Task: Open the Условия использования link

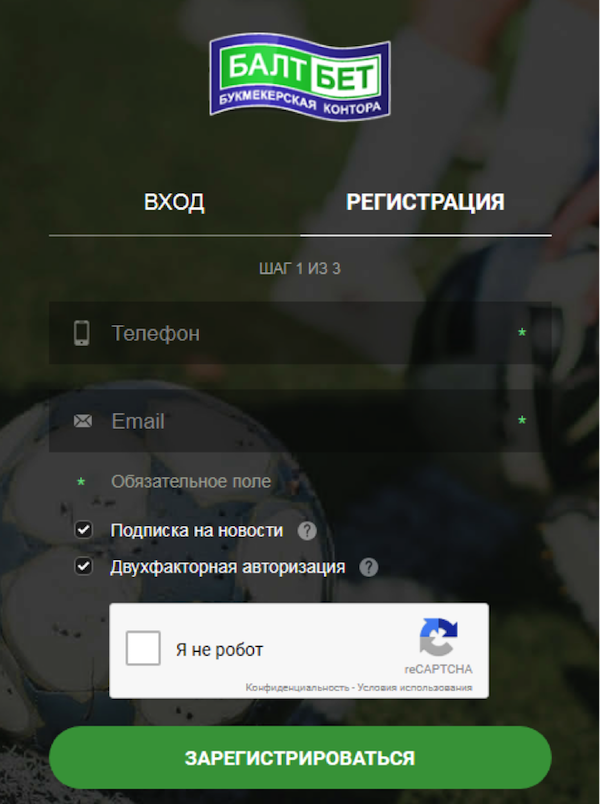Action: click(x=414, y=688)
